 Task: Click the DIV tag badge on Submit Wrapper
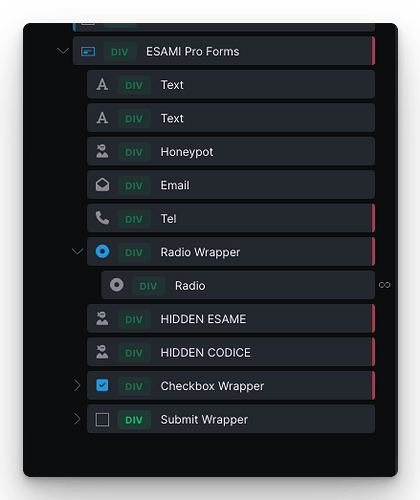tap(134, 420)
